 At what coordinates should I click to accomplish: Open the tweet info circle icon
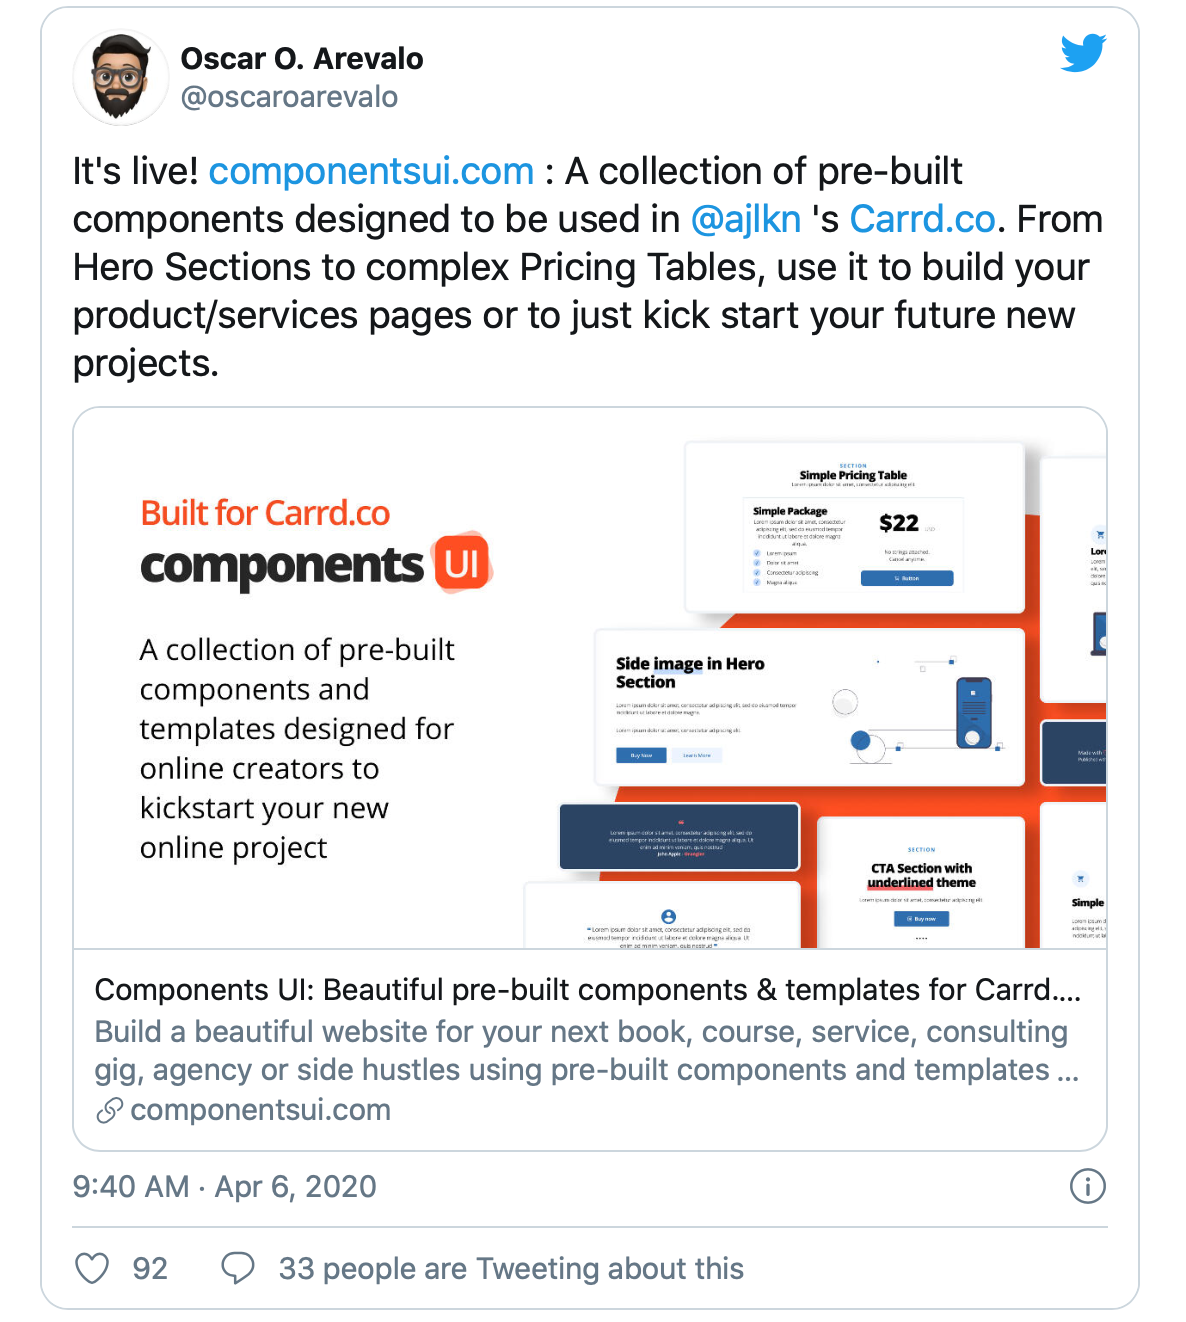pyautogui.click(x=1087, y=1186)
